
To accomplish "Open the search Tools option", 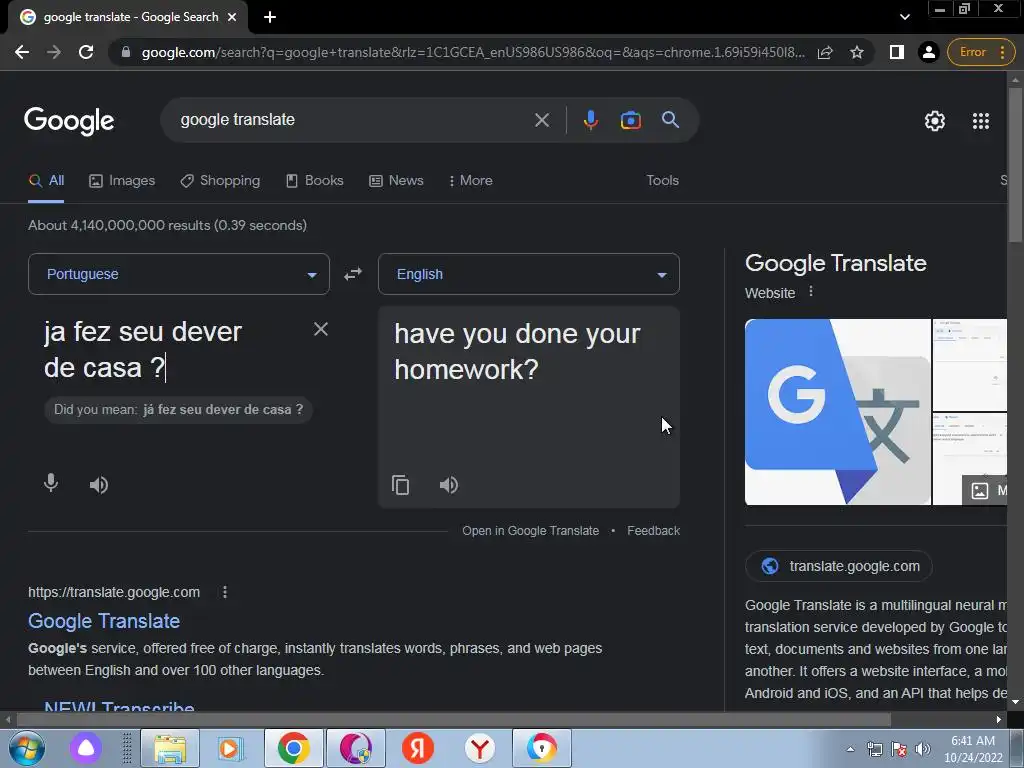I will click(662, 180).
